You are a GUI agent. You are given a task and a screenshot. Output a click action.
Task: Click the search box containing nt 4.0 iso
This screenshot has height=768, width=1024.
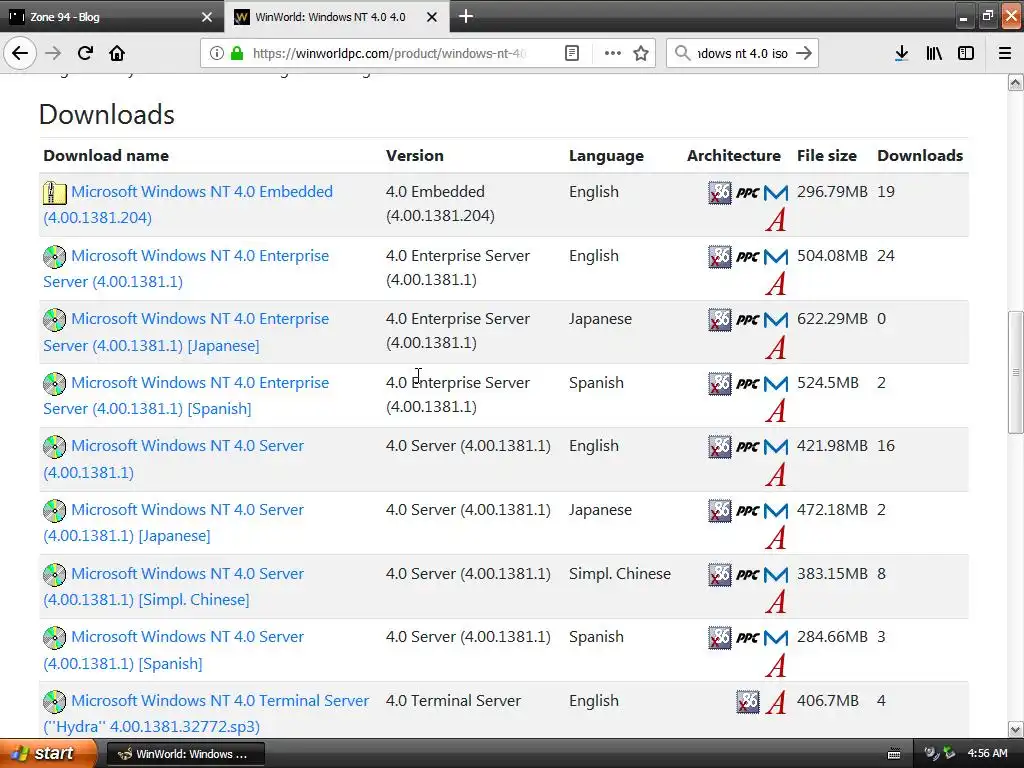tap(743, 53)
